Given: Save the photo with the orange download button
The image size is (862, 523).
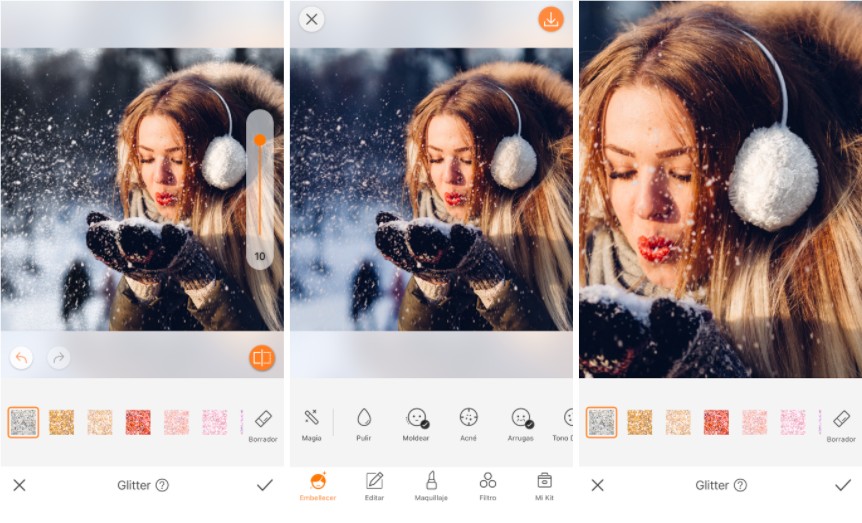Looking at the screenshot, I should (551, 19).
